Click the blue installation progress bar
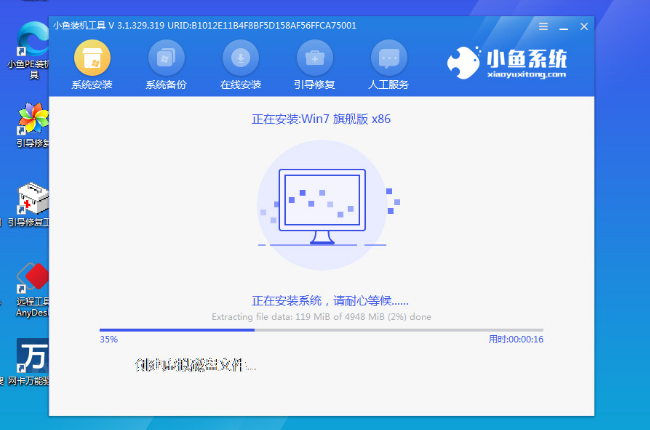 pos(320,329)
